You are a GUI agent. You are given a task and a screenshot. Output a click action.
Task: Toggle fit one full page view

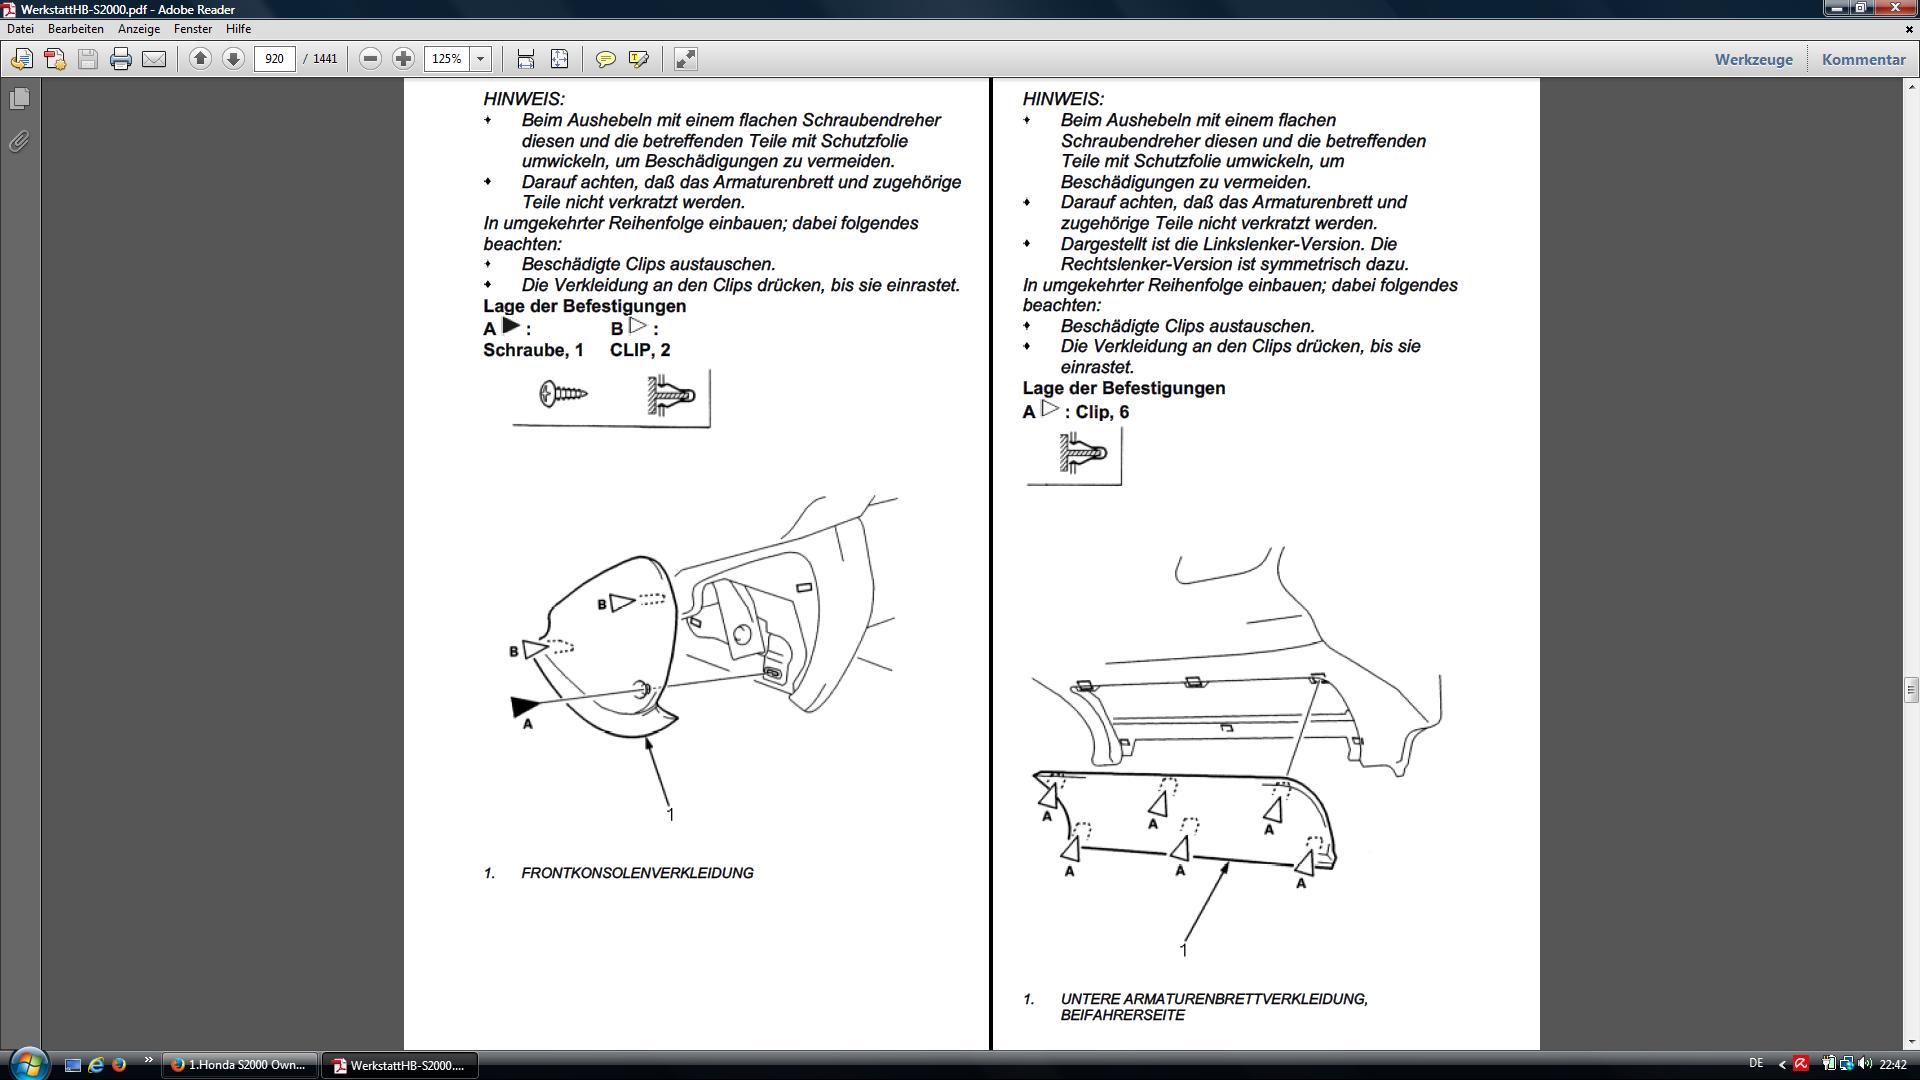(x=559, y=59)
